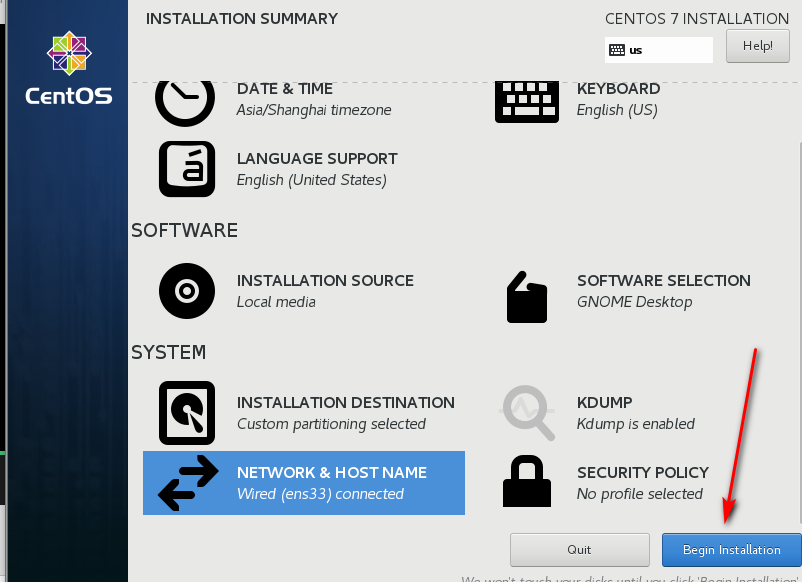
Task: Open Date & Time clock icon
Action: 185,103
